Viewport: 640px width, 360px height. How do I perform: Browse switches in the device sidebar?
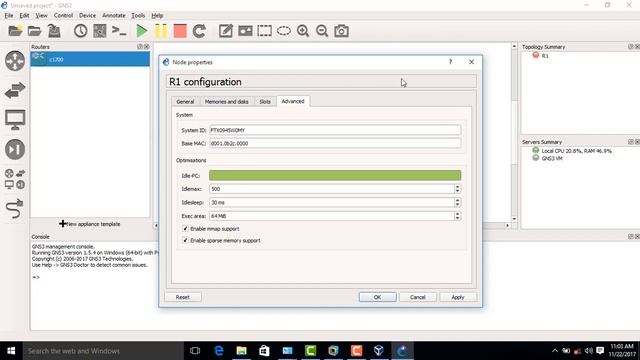click(x=15, y=90)
